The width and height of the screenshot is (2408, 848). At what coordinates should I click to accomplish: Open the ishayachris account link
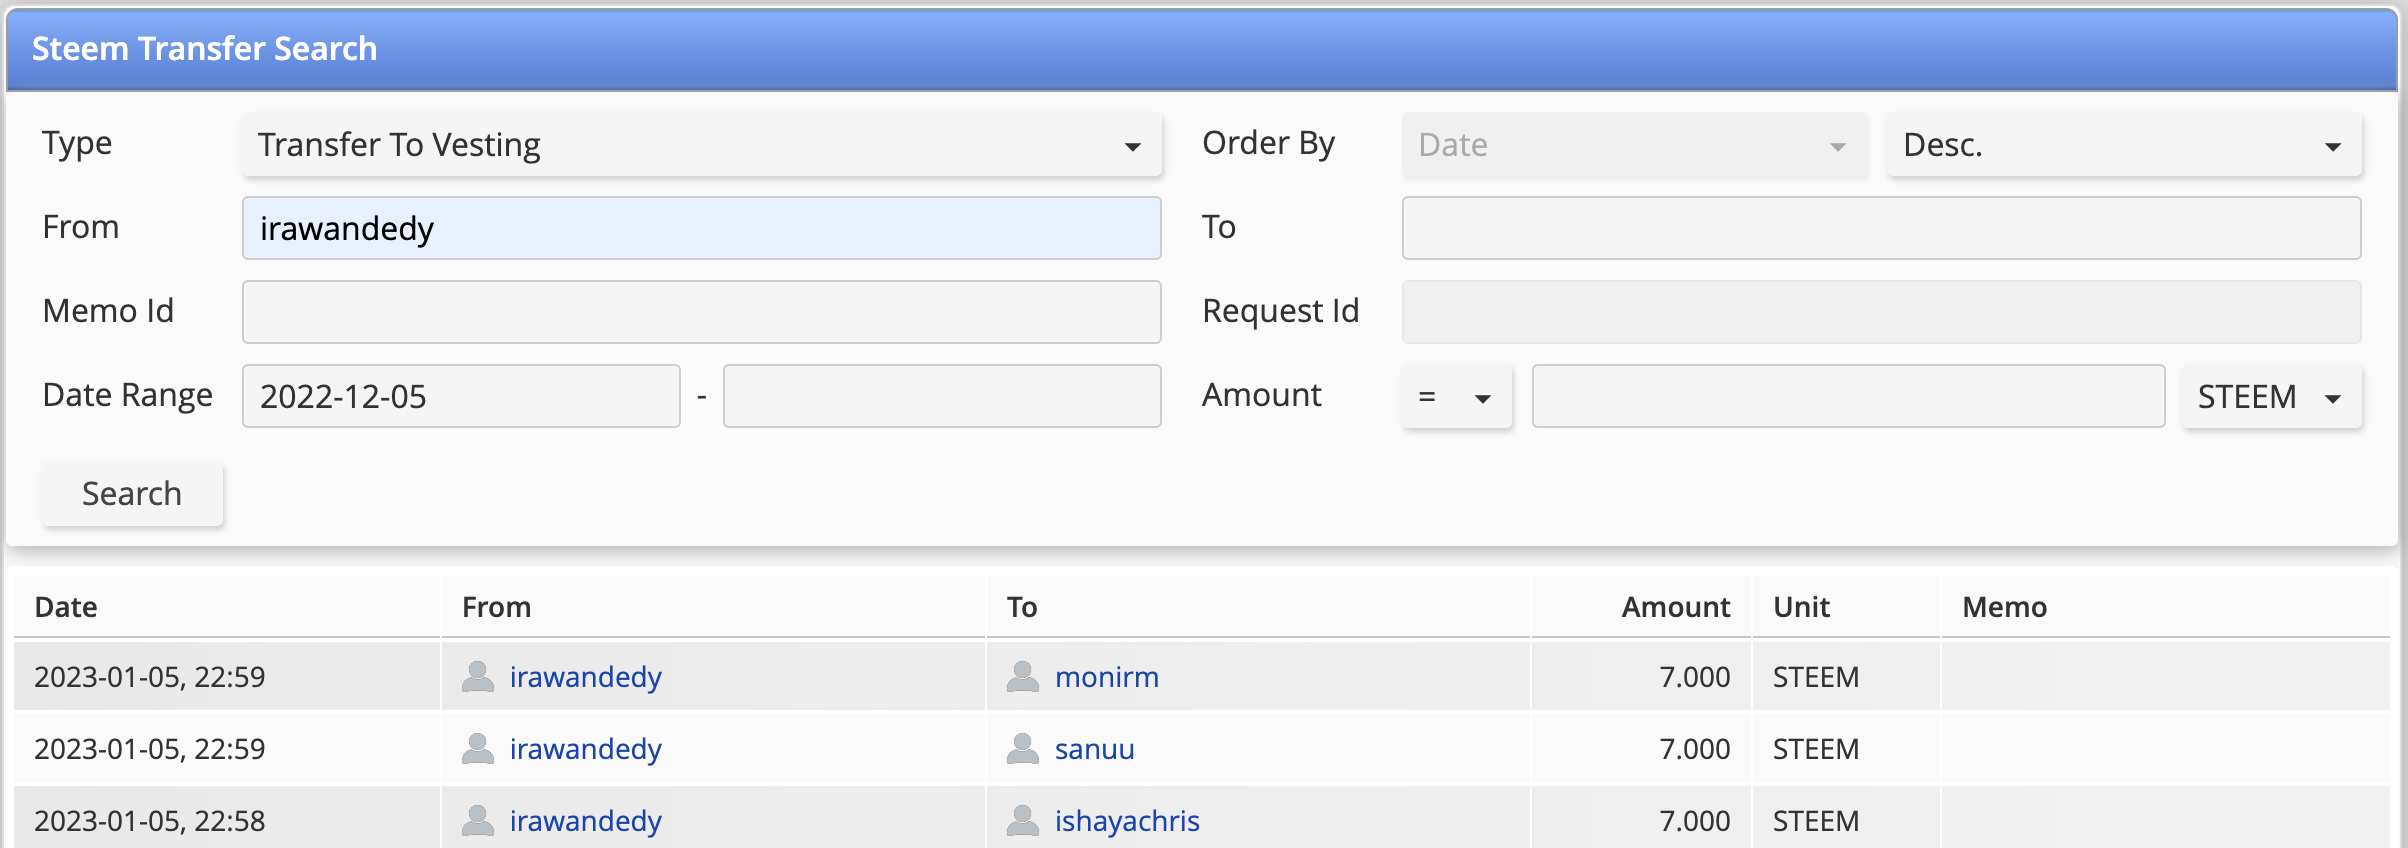click(x=1127, y=821)
